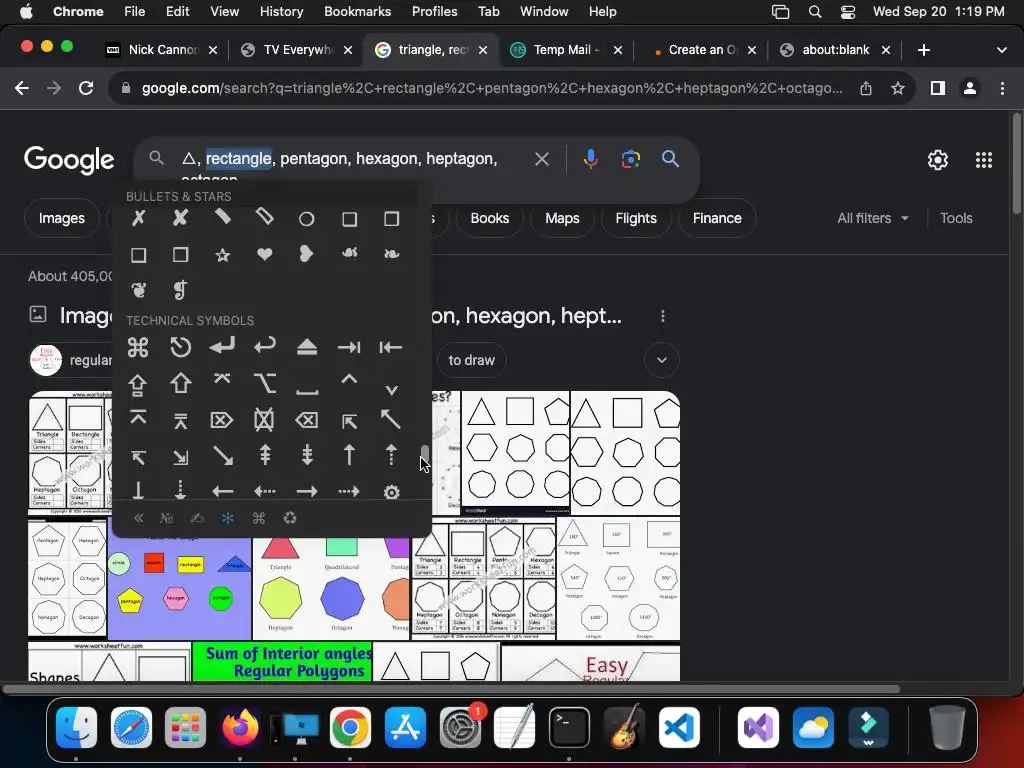Open the Google apps grid
This screenshot has height=768, width=1024.
(x=984, y=160)
